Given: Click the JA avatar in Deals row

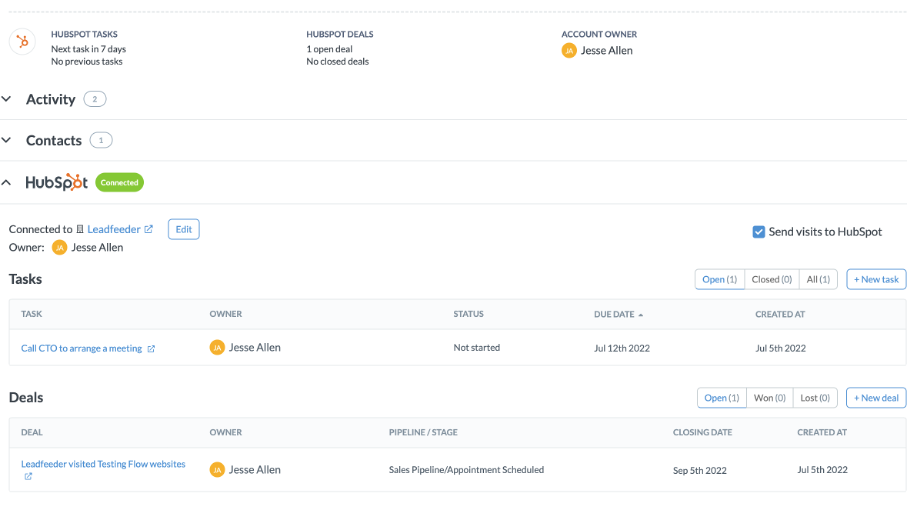Looking at the screenshot, I should (x=217, y=470).
